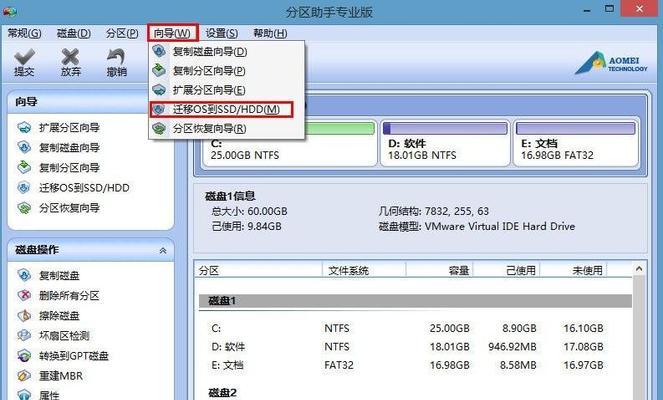663x400 pixels.
Task: Click the 擦除磁盘 icon
Action: click(x=24, y=315)
